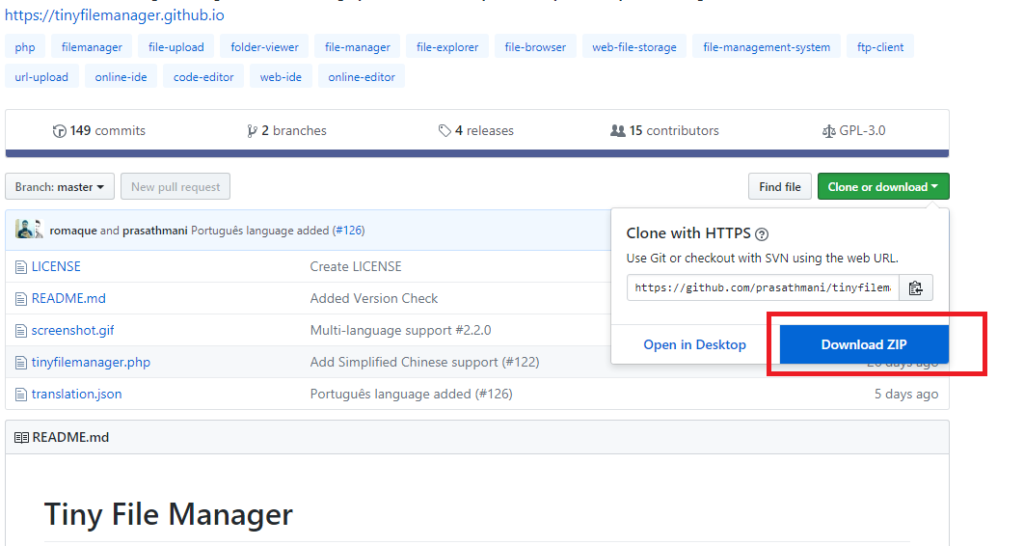The image size is (1024, 546).
Task: Click the file icon next to tinyfilemanager.php
Action: 21,362
